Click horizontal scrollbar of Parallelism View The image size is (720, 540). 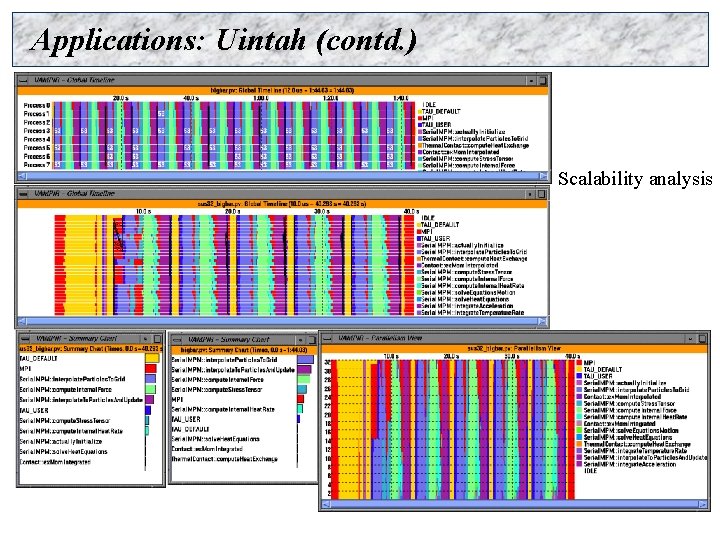tap(514, 504)
